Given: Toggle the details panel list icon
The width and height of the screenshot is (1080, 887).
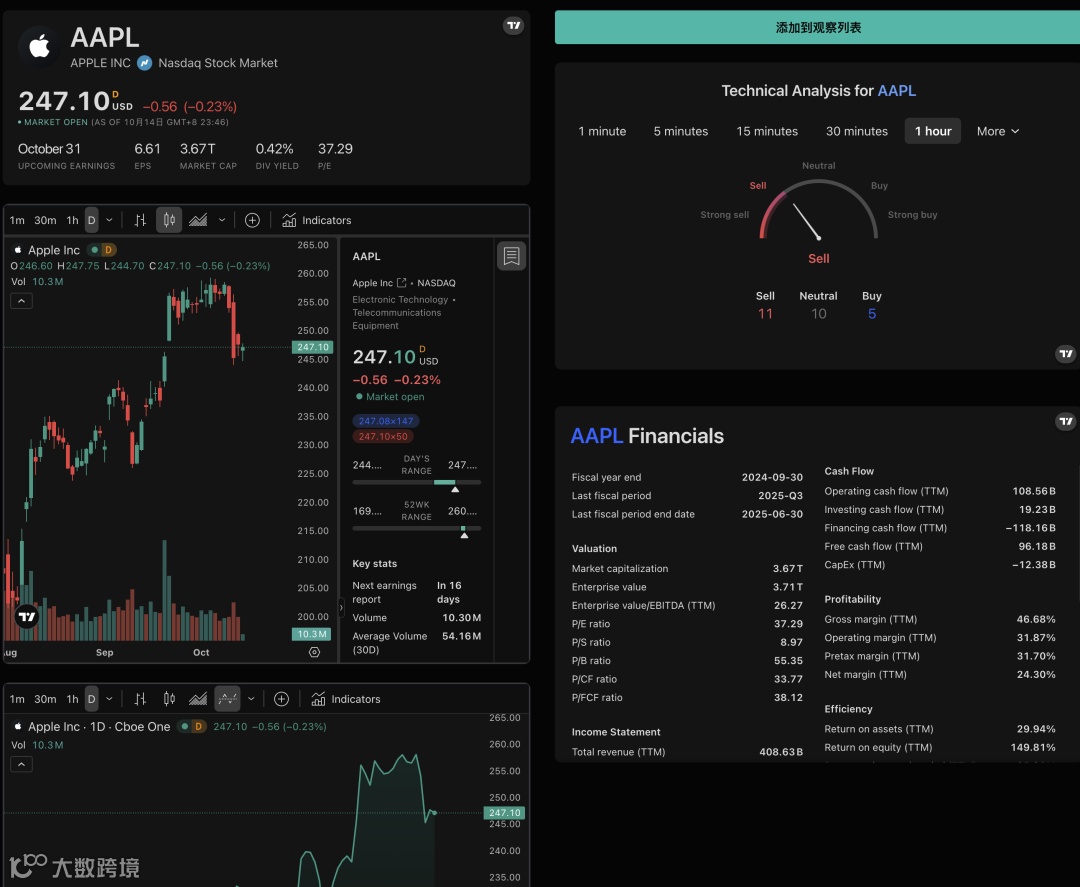Looking at the screenshot, I should [512, 256].
